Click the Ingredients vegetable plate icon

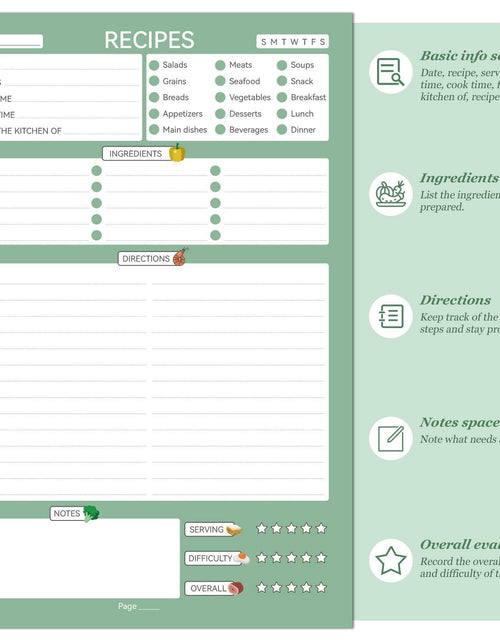[390, 194]
